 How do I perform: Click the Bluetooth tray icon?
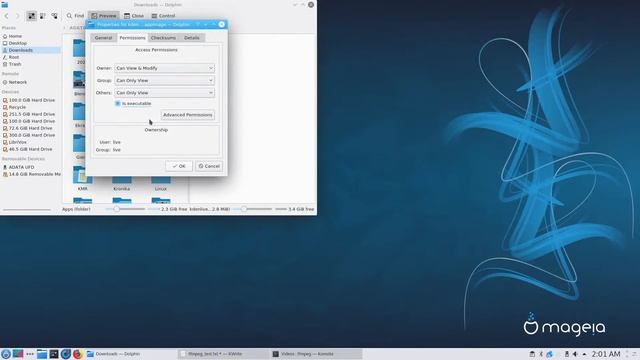[541, 354]
